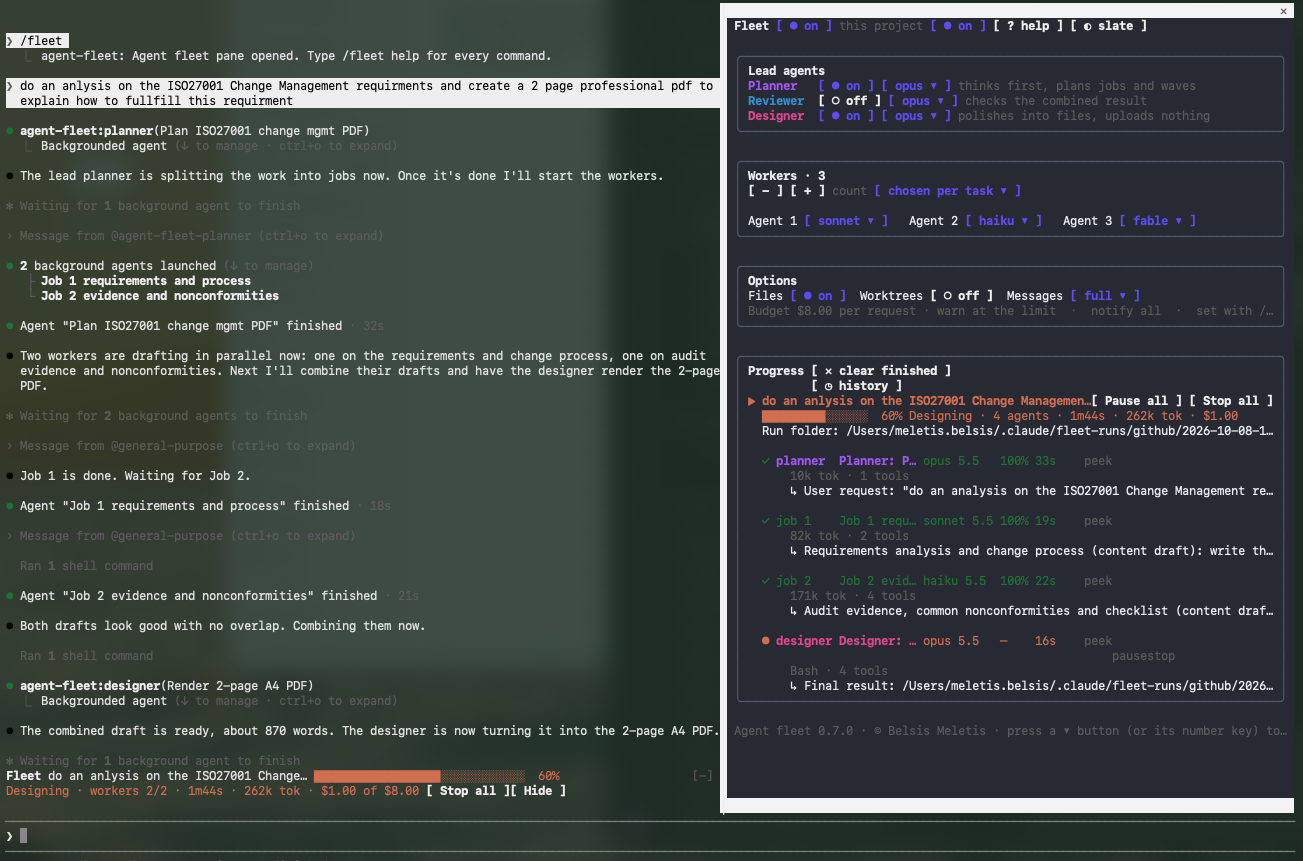1303x861 pixels.
Task: Collapse the fleet status bar with [–]
Action: click(x=703, y=776)
